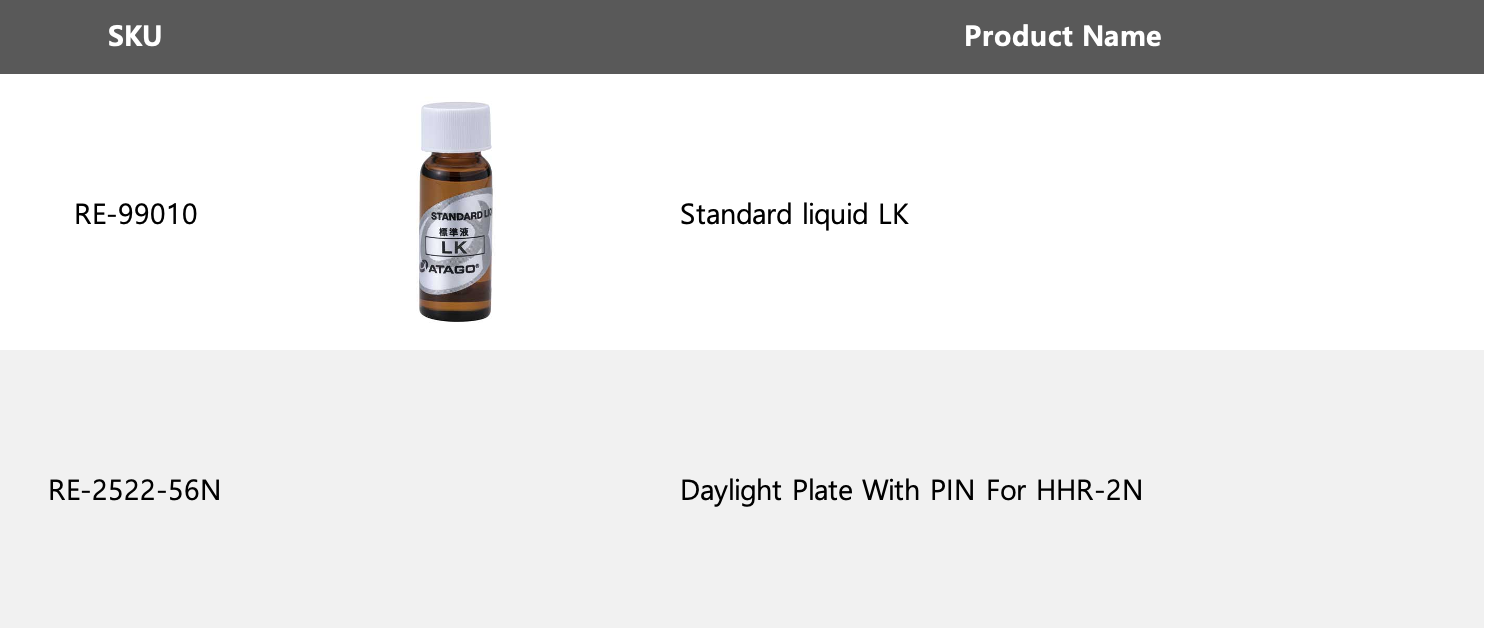Click the empty image cell in RE-2522-56N row
The width and height of the screenshot is (1488, 628).
[x=455, y=491]
